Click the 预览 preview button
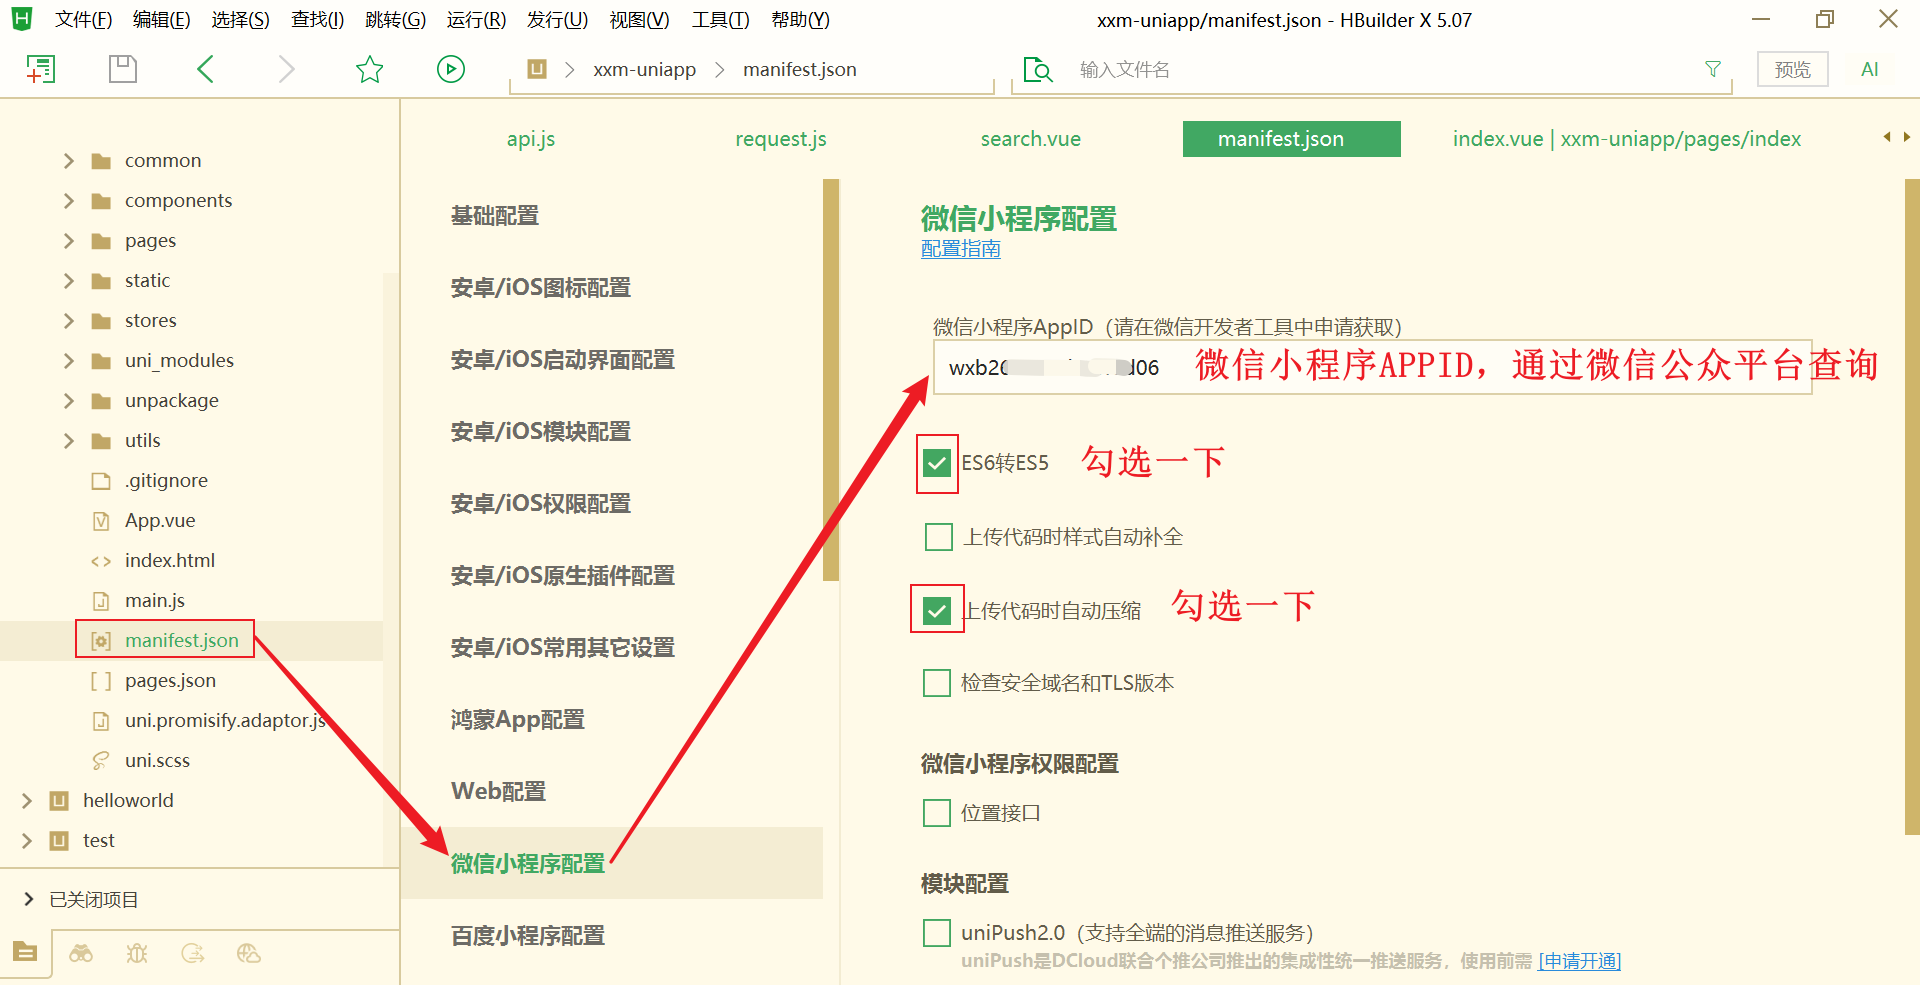Screen dimensions: 1920x985 [1793, 69]
